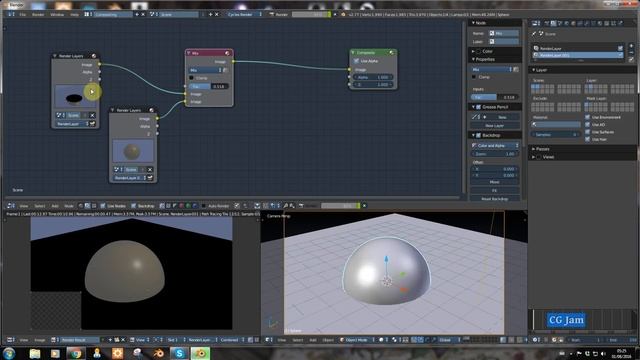Click the second Render Layers node sphere preview
The image size is (640, 360).
click(133, 151)
